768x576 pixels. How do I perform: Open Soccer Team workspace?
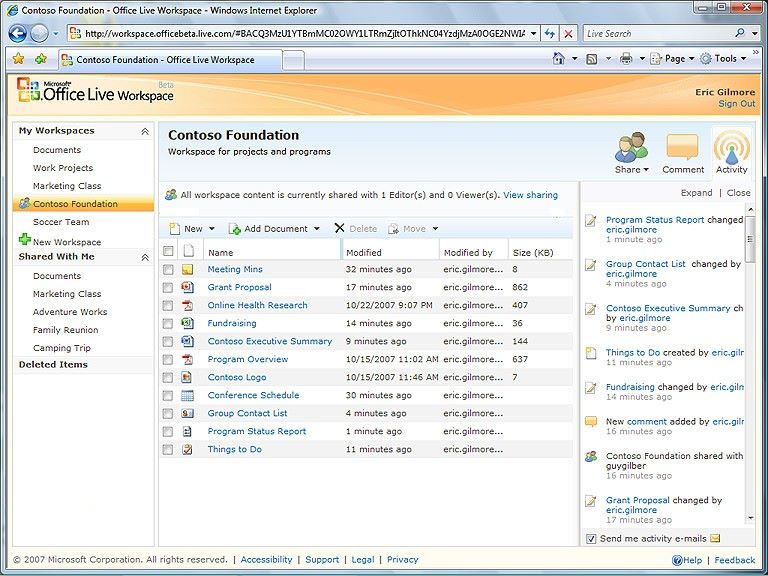click(61, 222)
